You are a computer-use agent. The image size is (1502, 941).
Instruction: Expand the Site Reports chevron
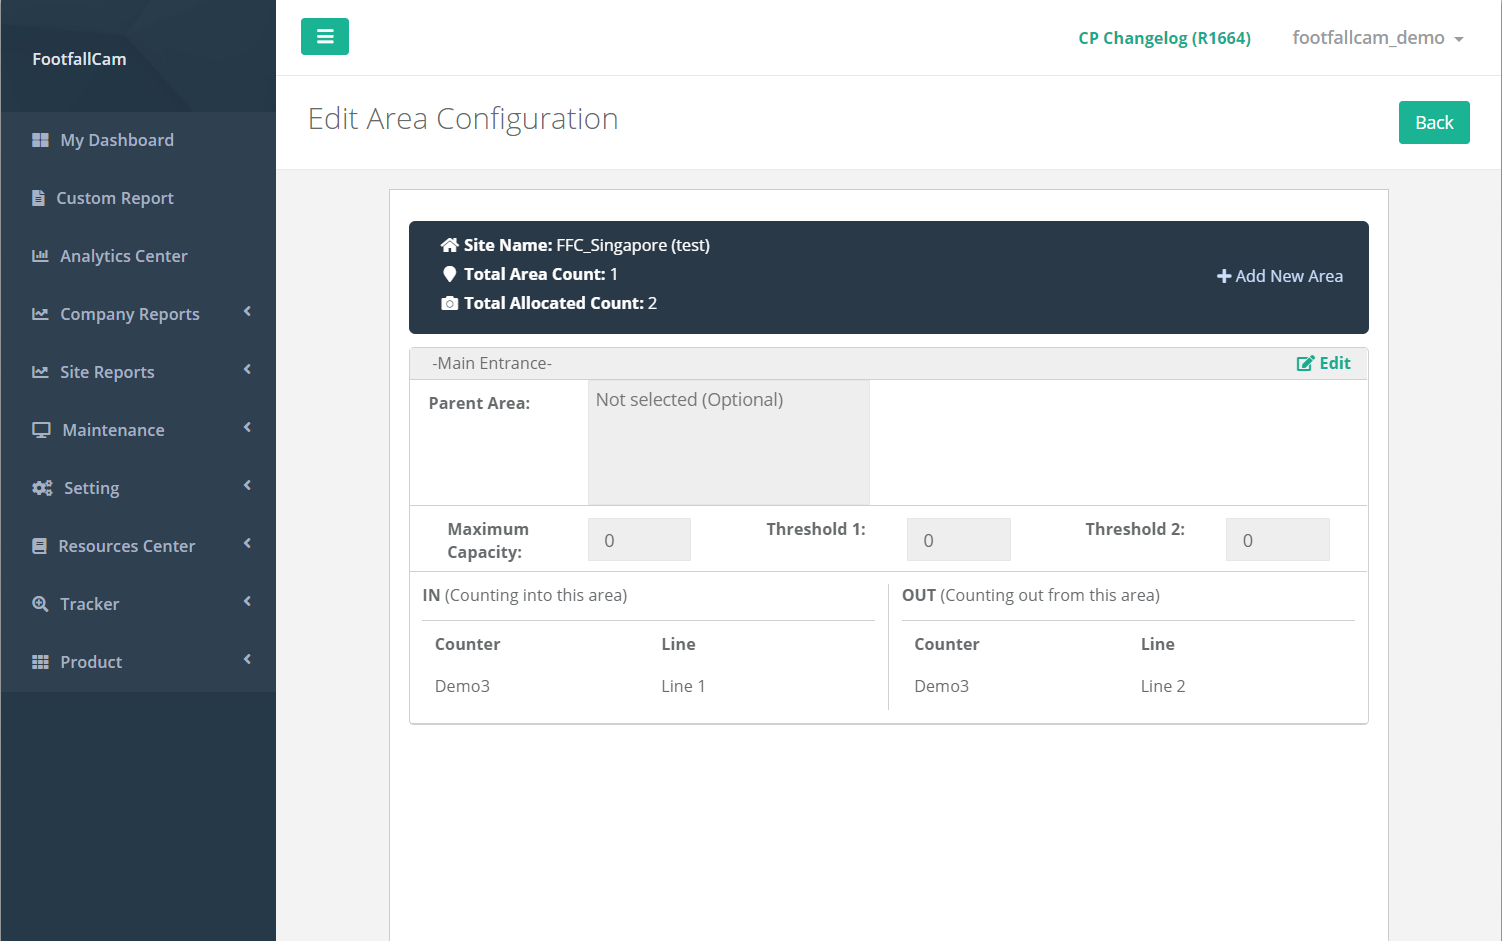[x=247, y=370]
